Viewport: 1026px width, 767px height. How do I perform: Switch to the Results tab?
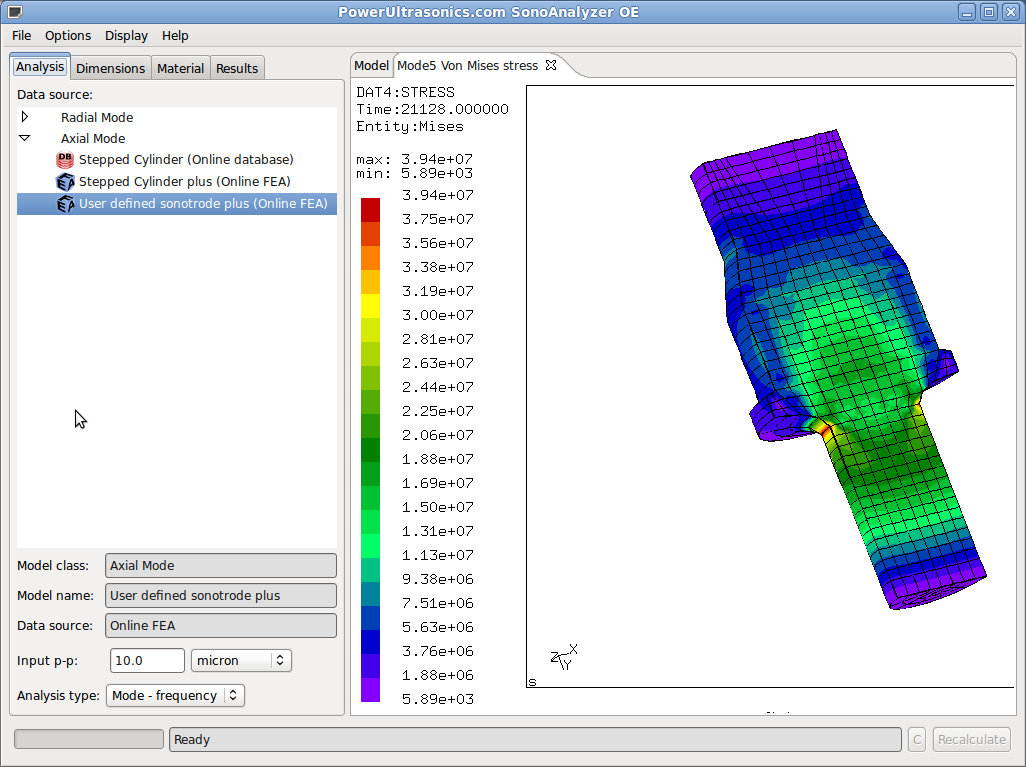pyautogui.click(x=237, y=68)
